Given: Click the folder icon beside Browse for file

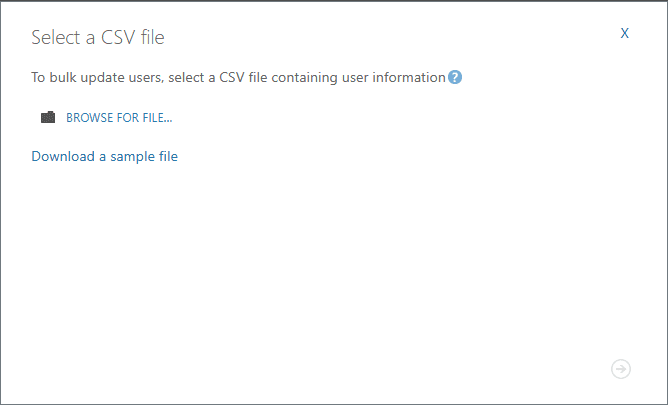Looking at the screenshot, I should coord(48,117).
